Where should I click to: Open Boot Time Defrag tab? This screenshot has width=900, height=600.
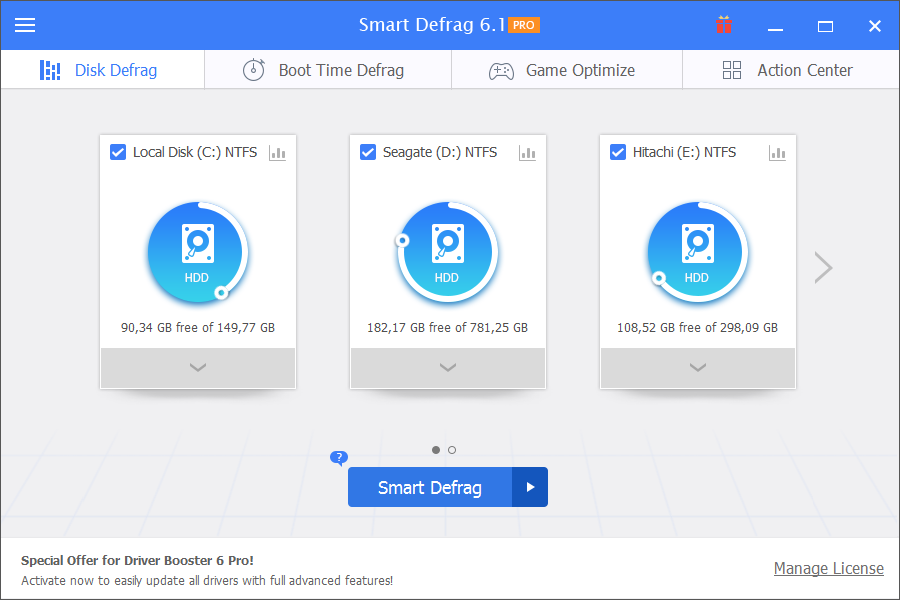[x=328, y=70]
